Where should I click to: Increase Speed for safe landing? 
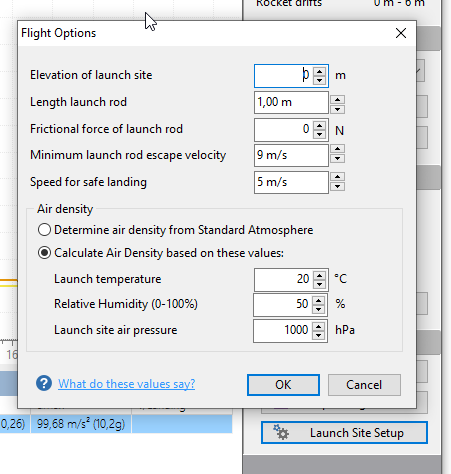click(338, 176)
